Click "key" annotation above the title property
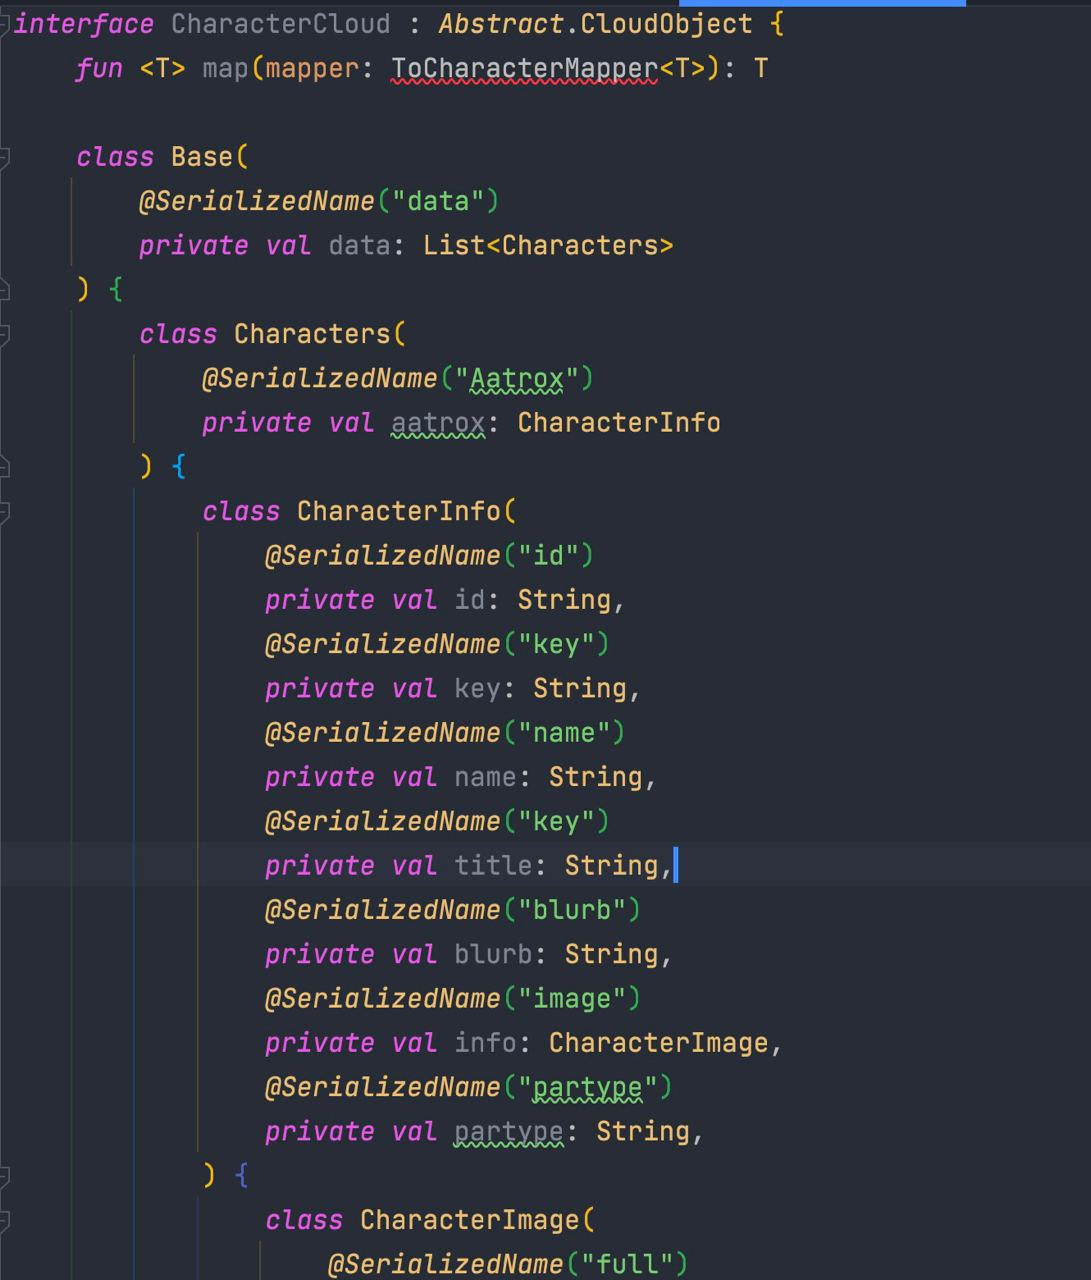Image resolution: width=1091 pixels, height=1280 pixels. click(x=556, y=821)
